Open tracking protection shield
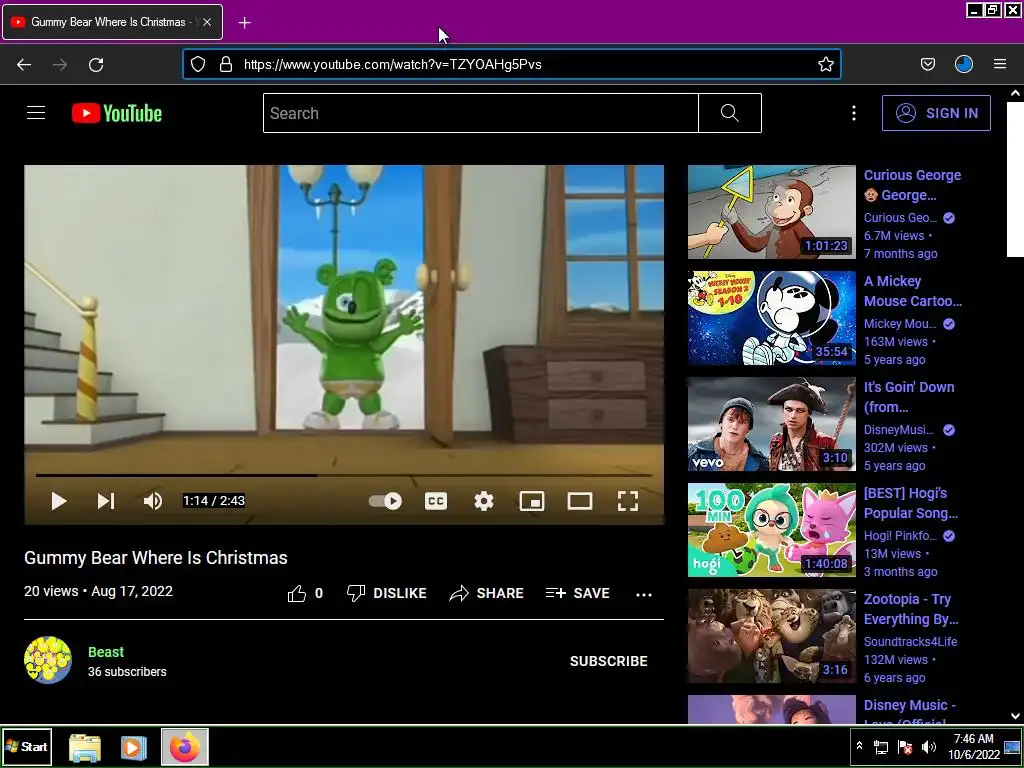Screen dimensions: 1024x768 pos(198,64)
